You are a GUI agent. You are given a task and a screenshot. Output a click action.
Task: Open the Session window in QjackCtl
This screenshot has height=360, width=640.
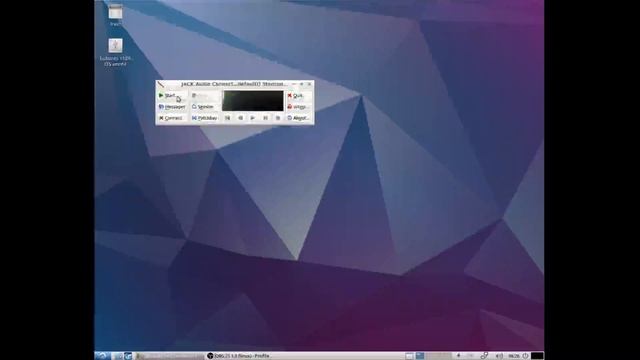point(205,107)
